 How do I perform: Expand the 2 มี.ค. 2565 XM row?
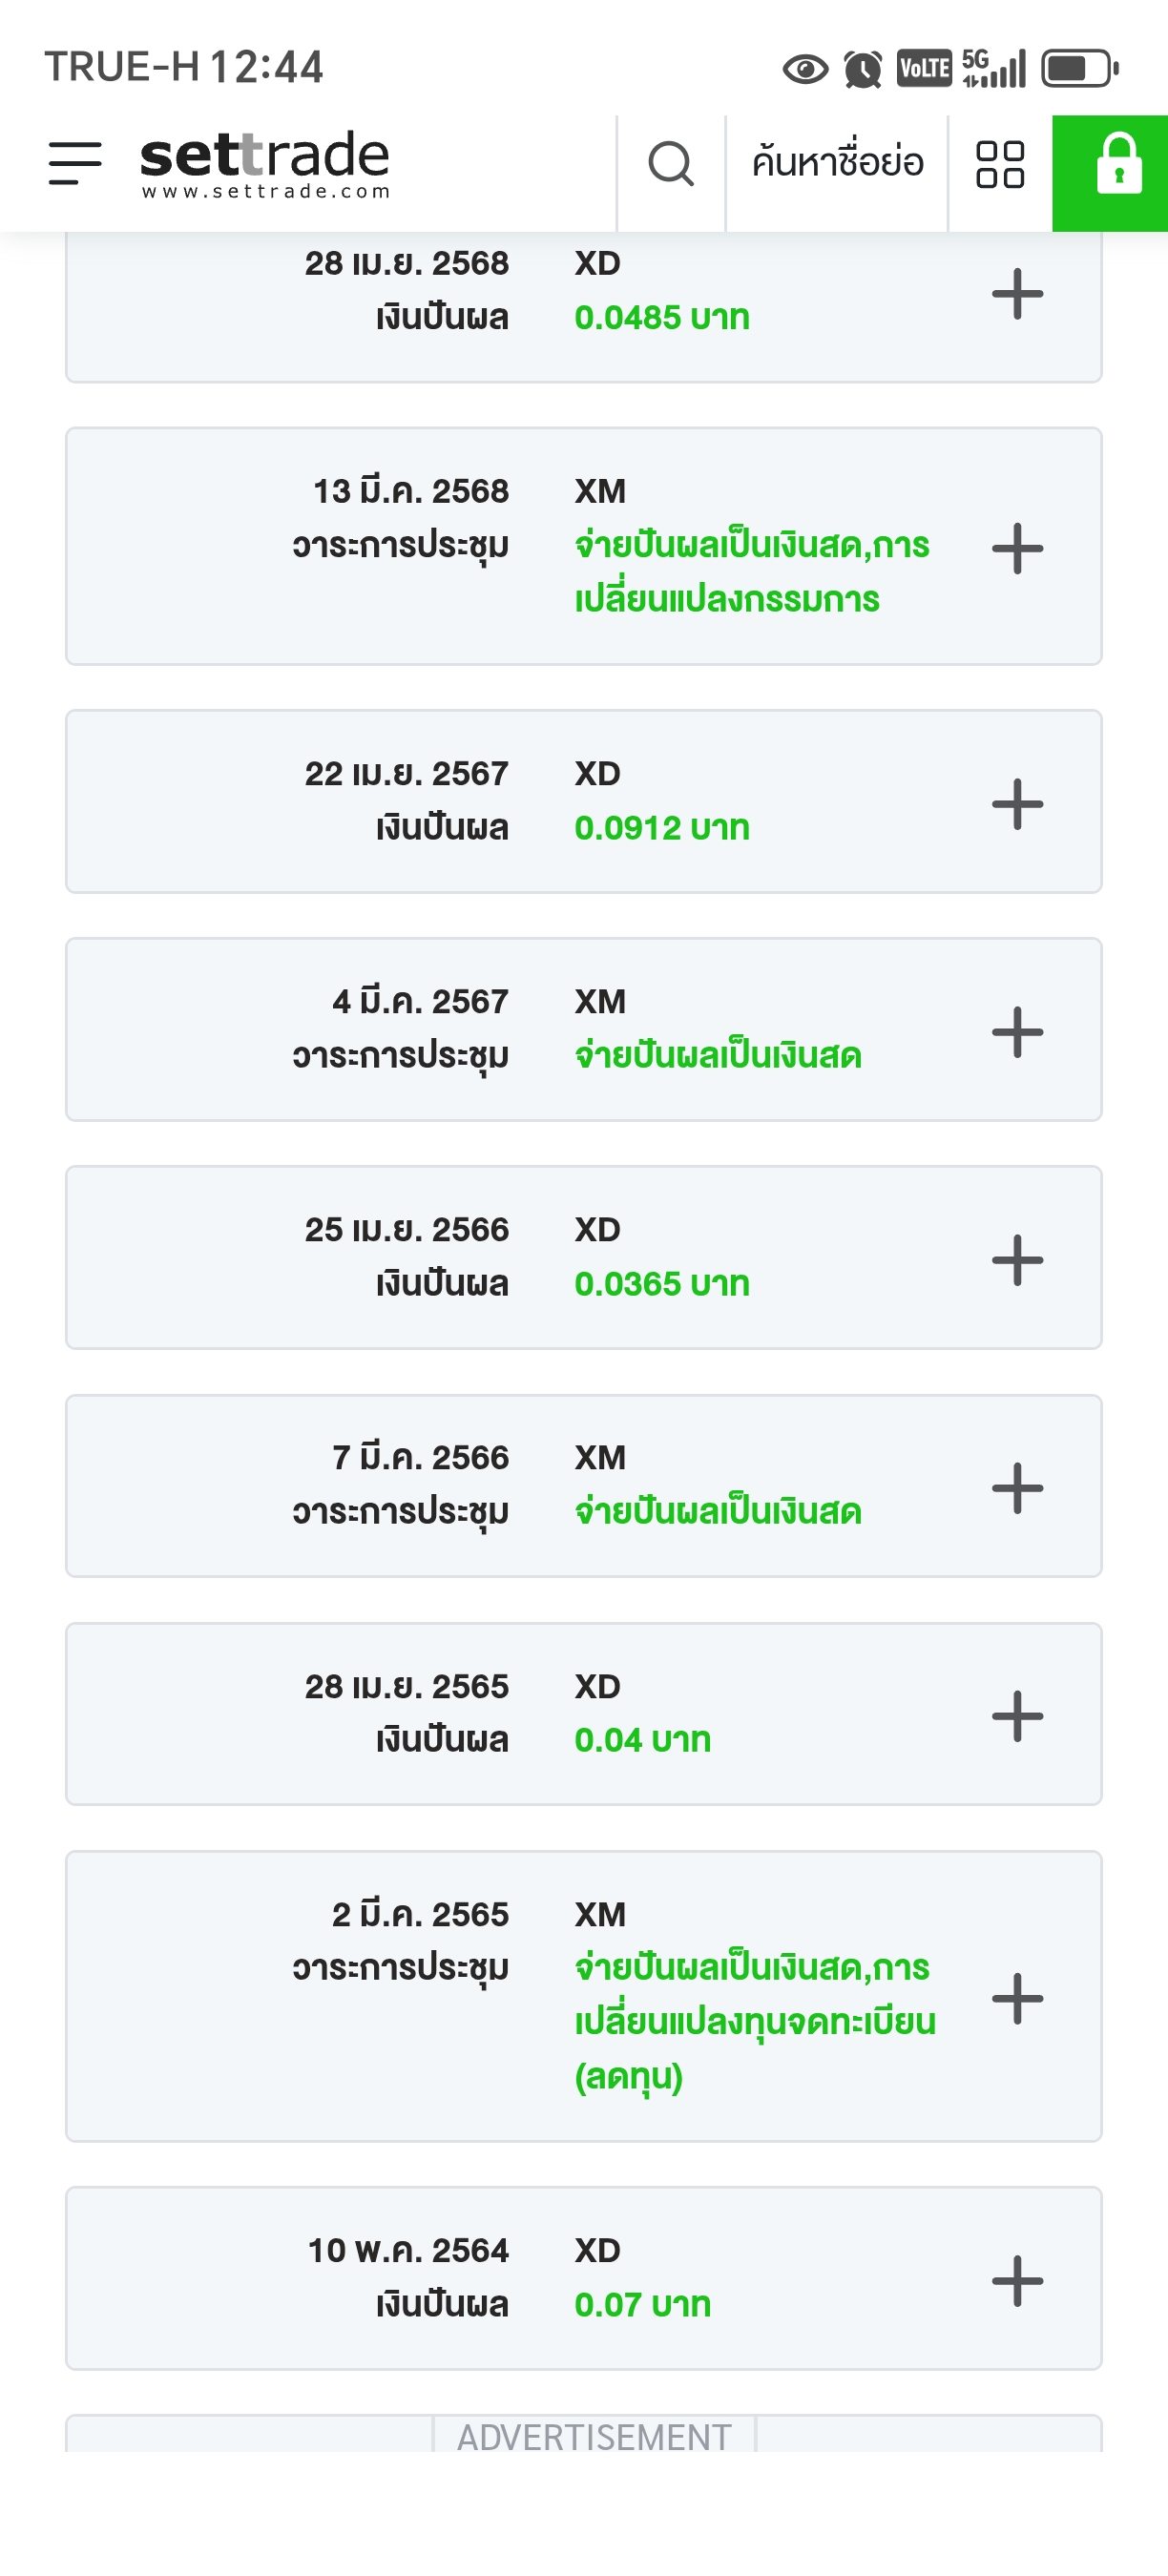[1017, 1998]
